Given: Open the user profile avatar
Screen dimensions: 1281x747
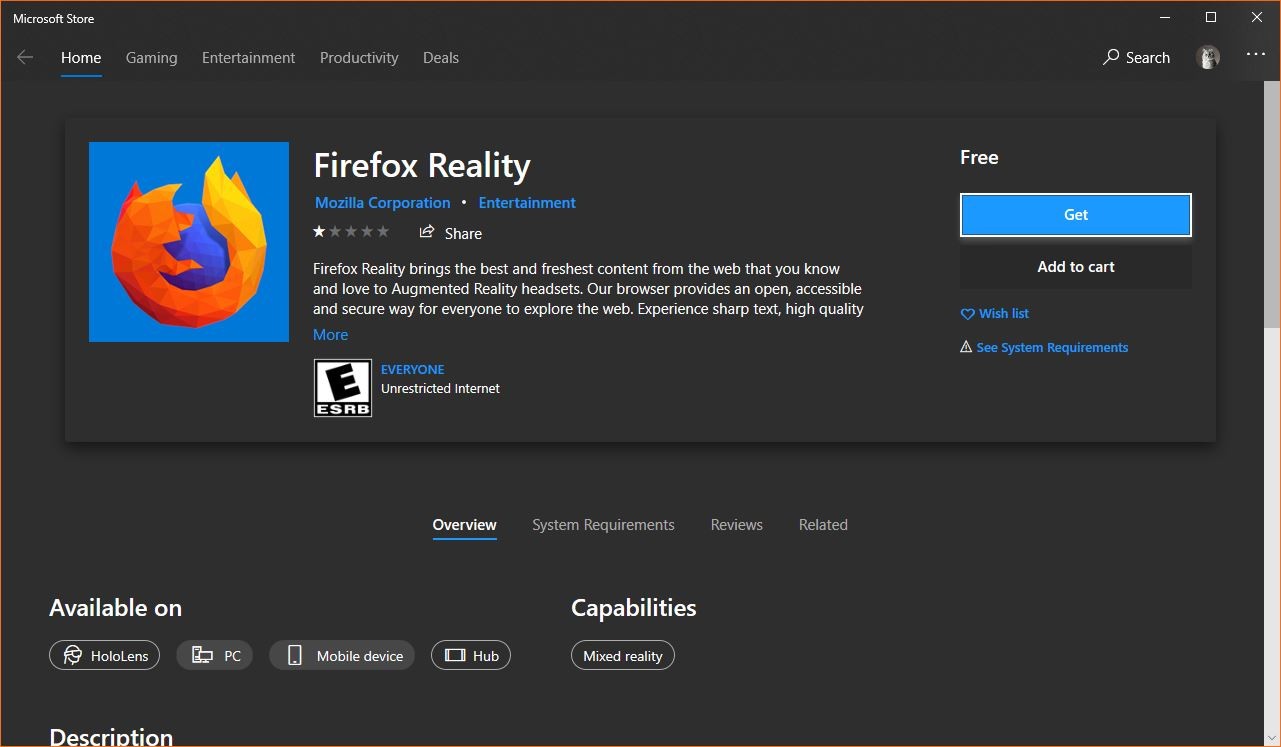Looking at the screenshot, I should [1208, 57].
